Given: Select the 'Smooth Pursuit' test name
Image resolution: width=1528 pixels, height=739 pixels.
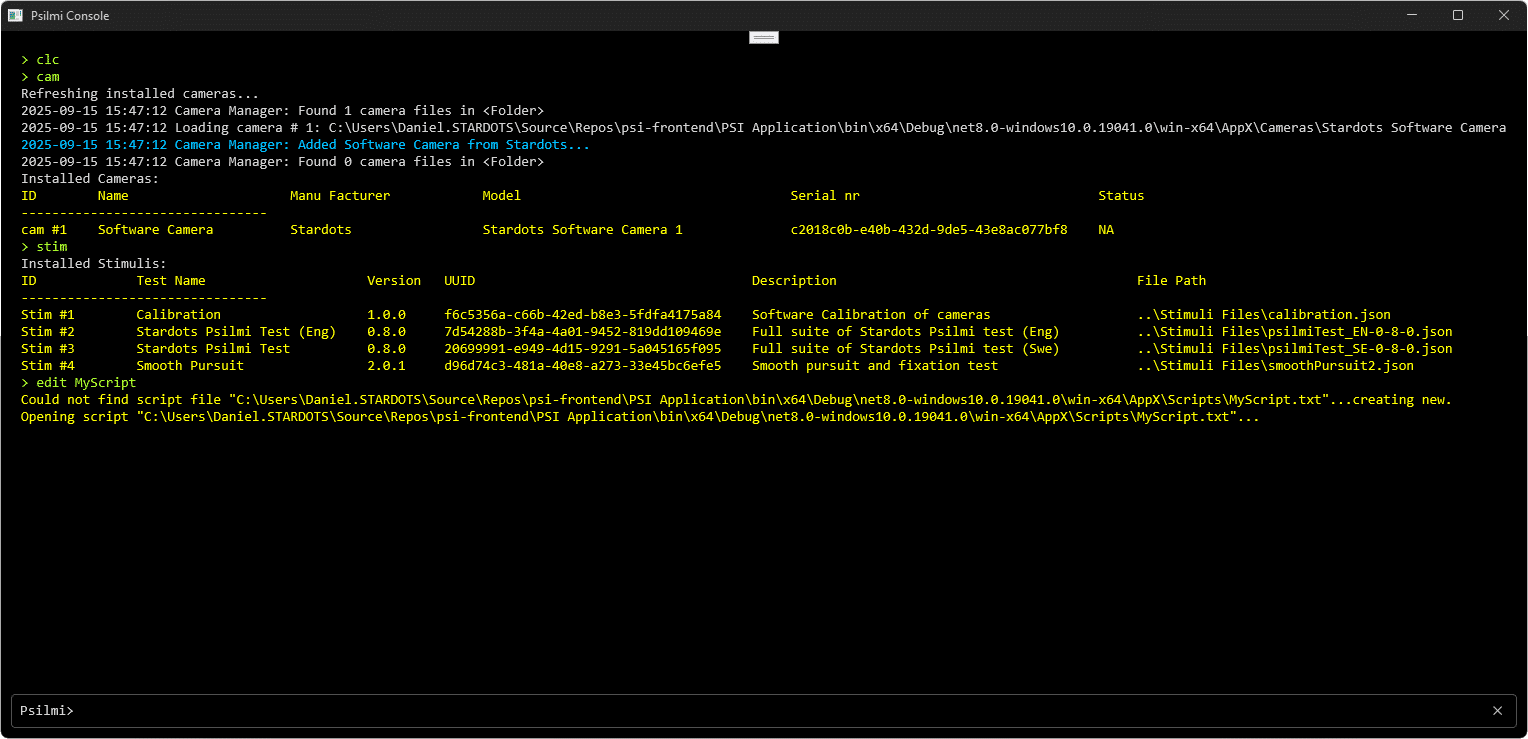Looking at the screenshot, I should (190, 366).
